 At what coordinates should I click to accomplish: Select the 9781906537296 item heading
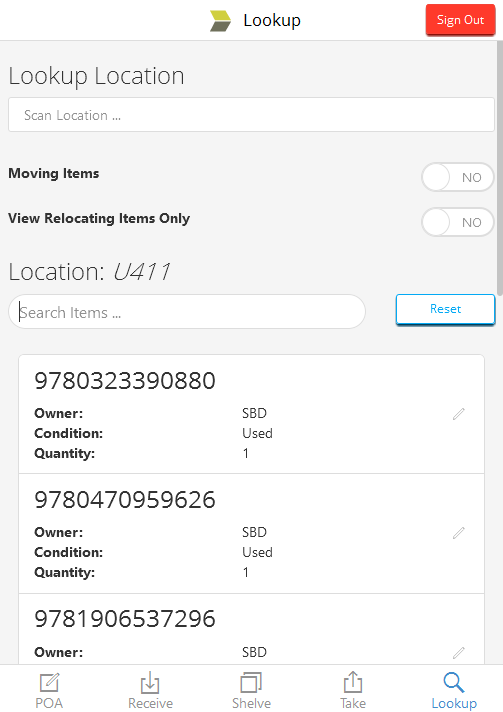pos(125,619)
